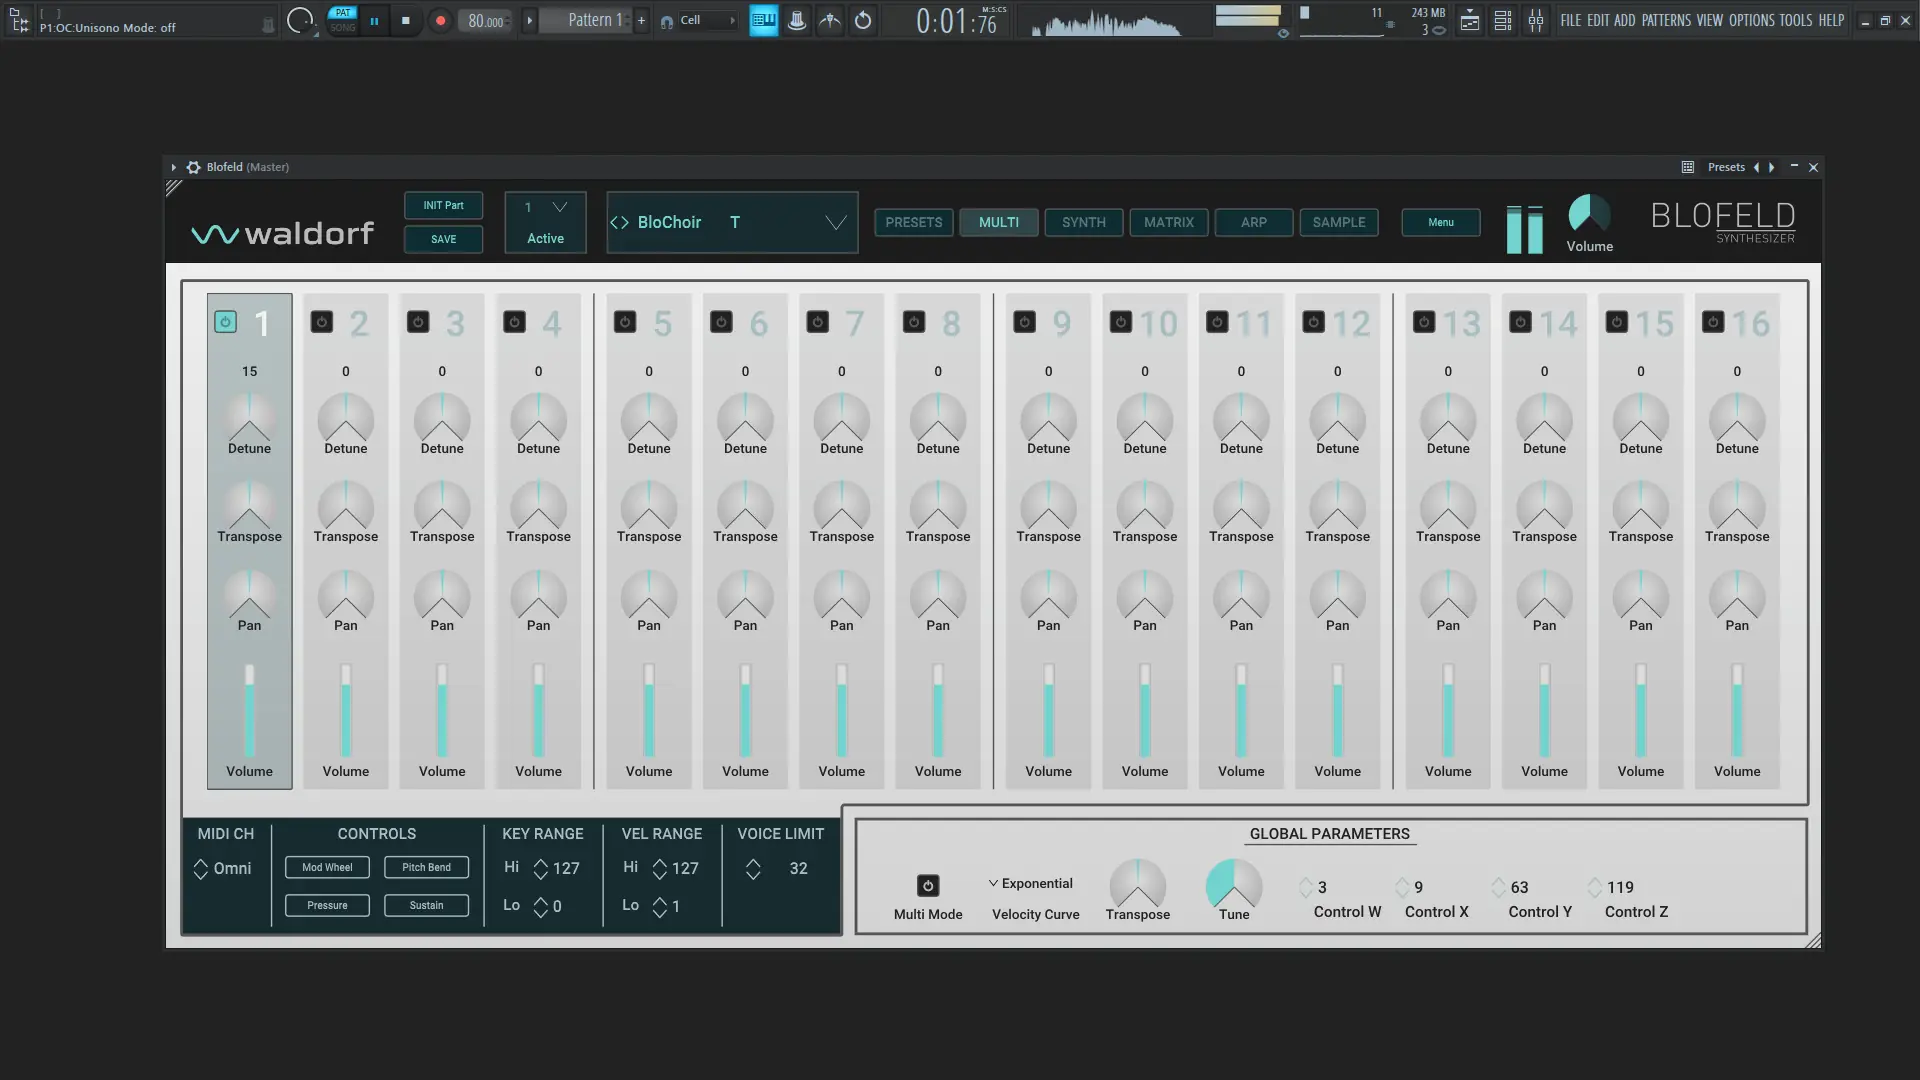Viewport: 1920px width, 1080px height.
Task: Disable the active power button on part 1
Action: [225, 322]
